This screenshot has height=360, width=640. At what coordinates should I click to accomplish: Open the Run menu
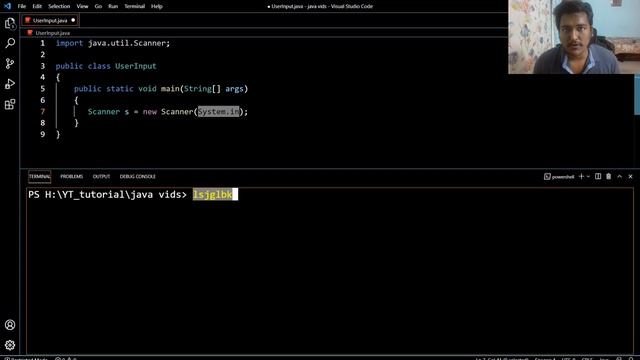[x=113, y=6]
